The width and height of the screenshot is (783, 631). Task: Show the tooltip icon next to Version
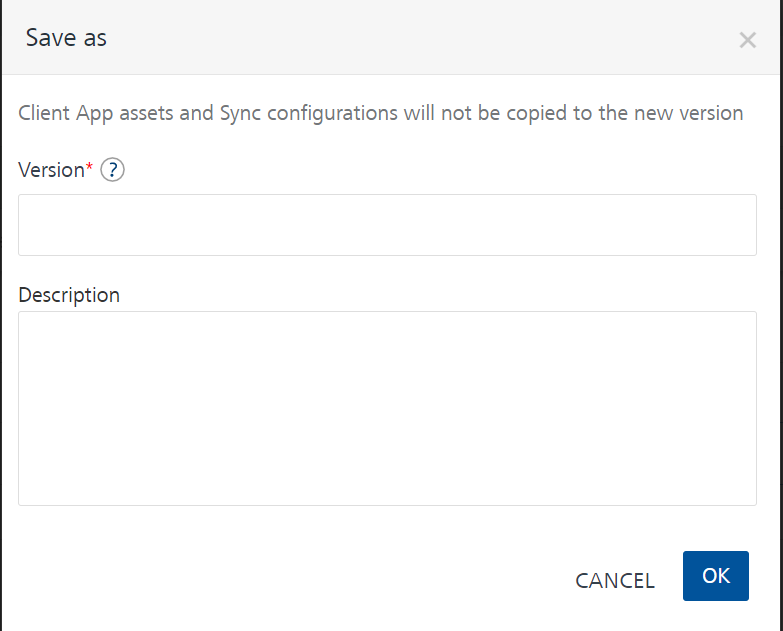click(x=113, y=171)
